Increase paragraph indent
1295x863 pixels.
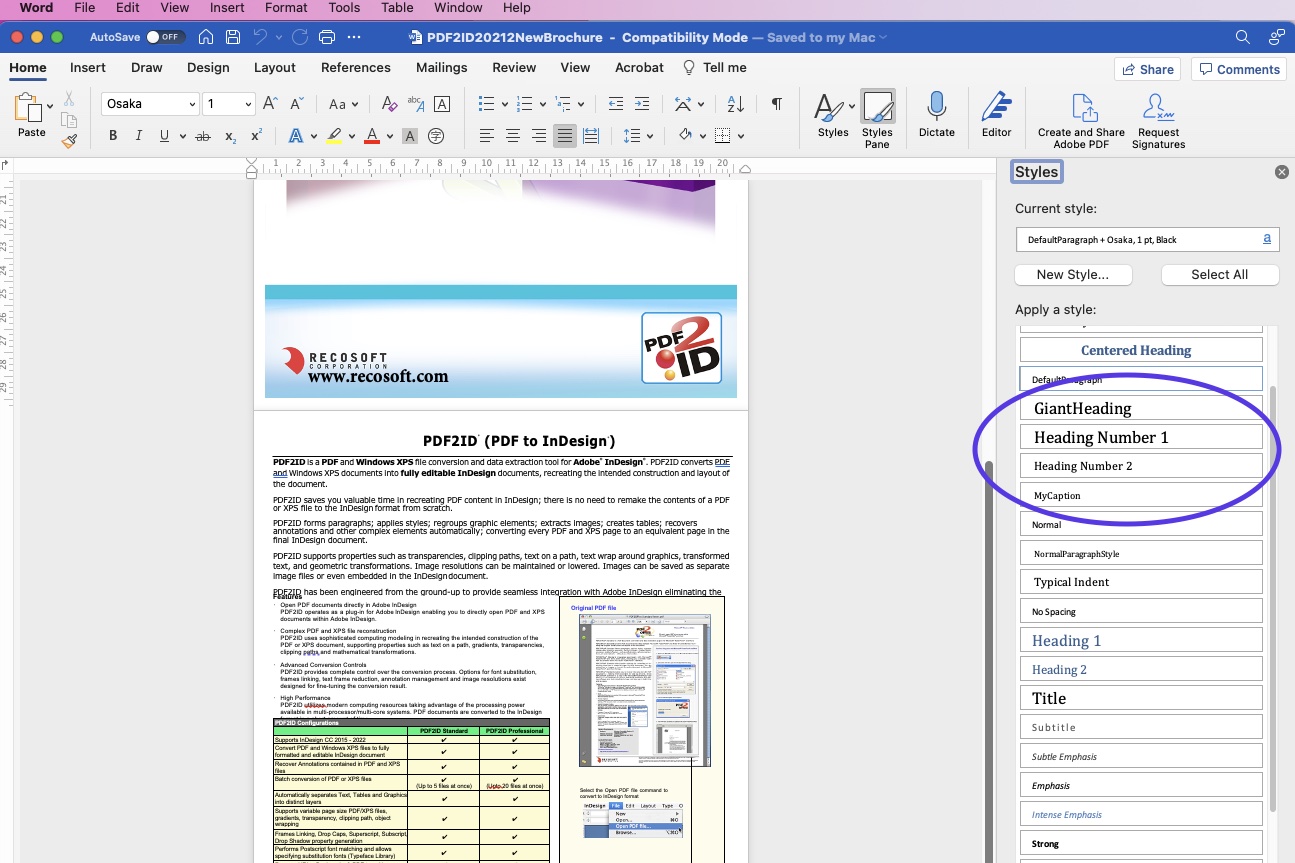643,104
